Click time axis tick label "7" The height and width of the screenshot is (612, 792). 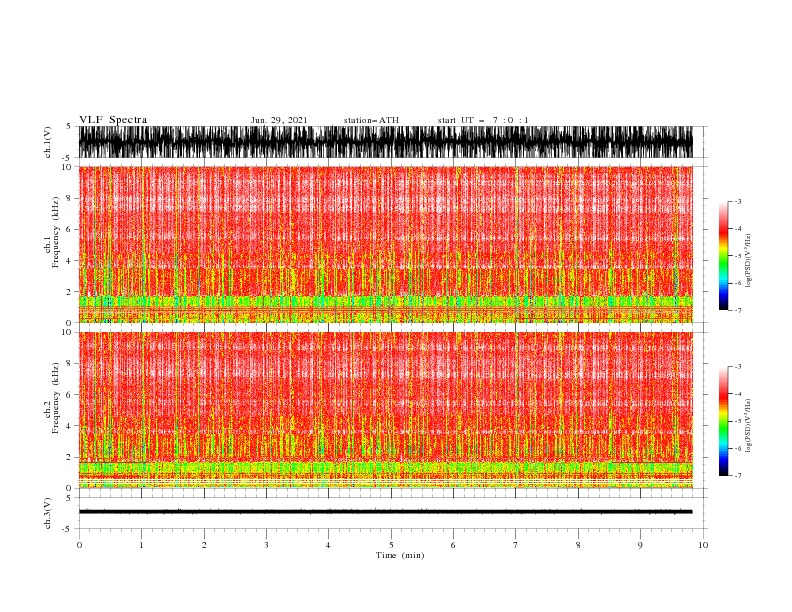[x=516, y=545]
